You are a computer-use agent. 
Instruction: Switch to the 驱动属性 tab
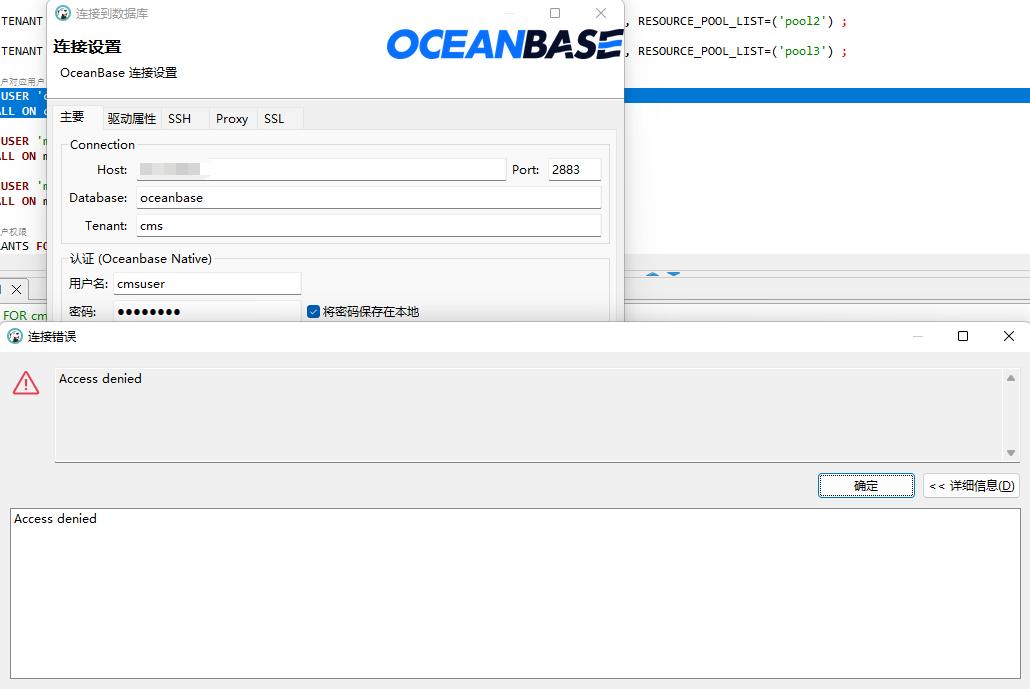[x=132, y=118]
